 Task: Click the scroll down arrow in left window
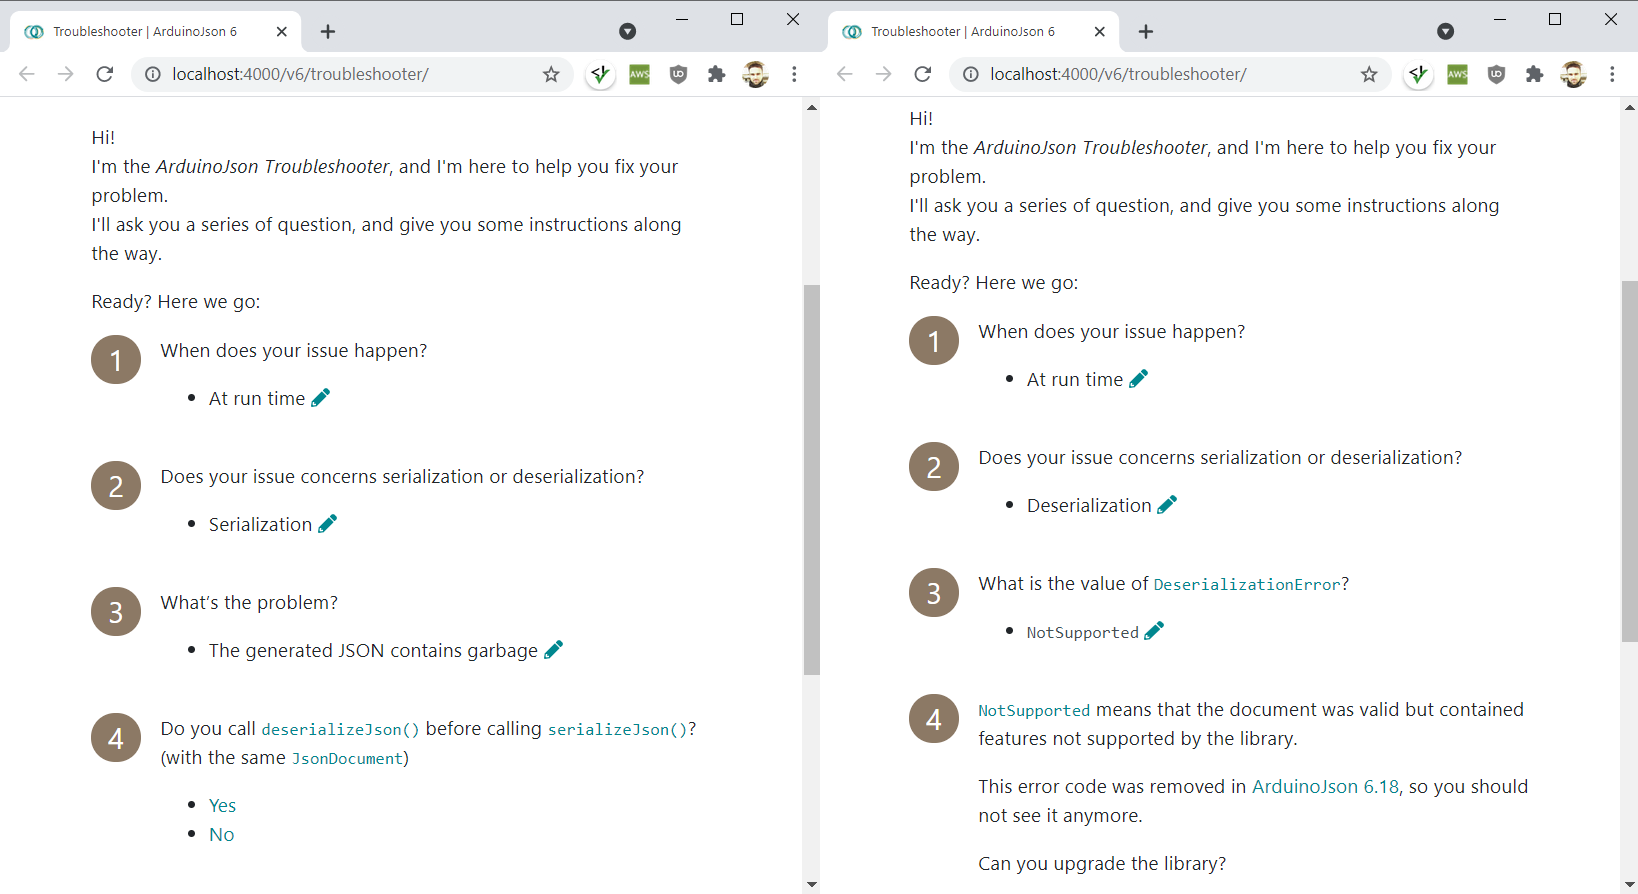pos(811,884)
